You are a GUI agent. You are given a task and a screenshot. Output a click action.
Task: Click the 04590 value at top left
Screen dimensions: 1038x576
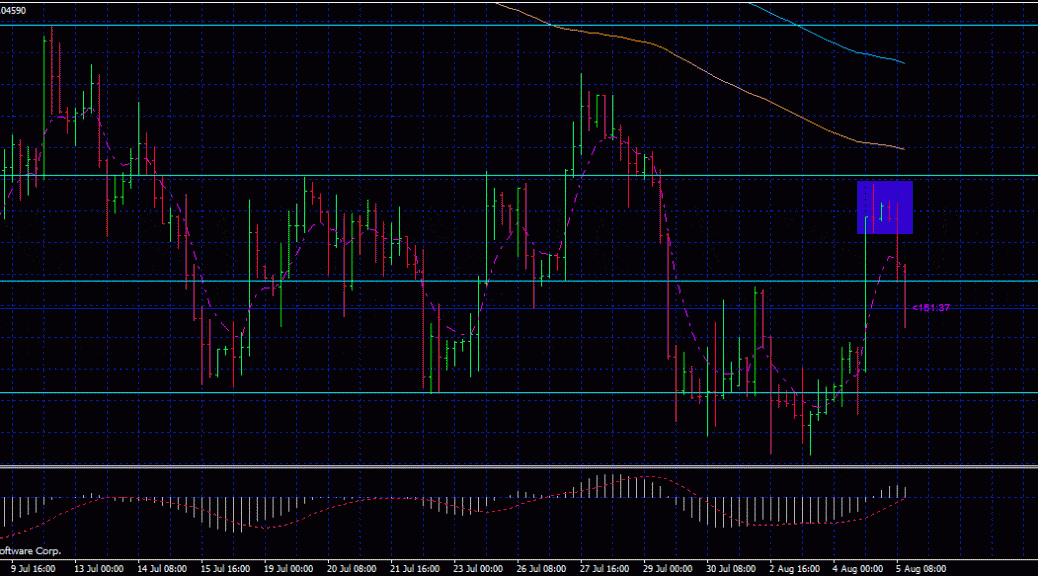click(x=13, y=11)
